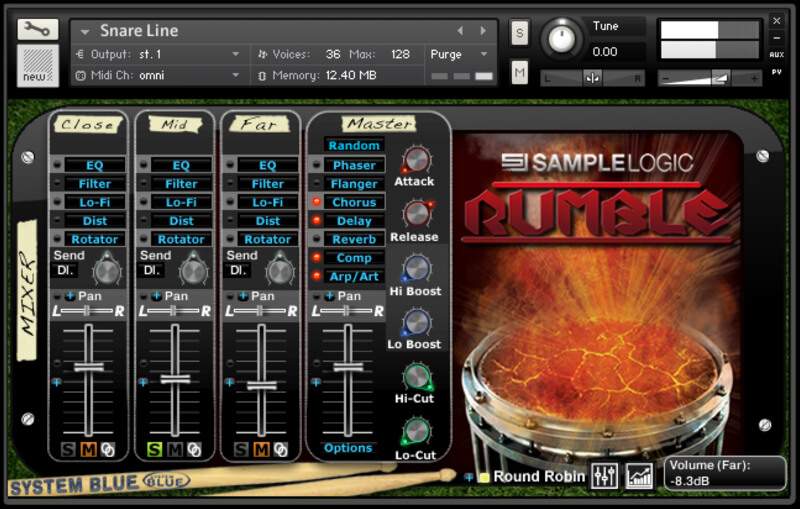This screenshot has height=509, width=800.
Task: Click the Close channel volume fader
Action: click(x=89, y=367)
